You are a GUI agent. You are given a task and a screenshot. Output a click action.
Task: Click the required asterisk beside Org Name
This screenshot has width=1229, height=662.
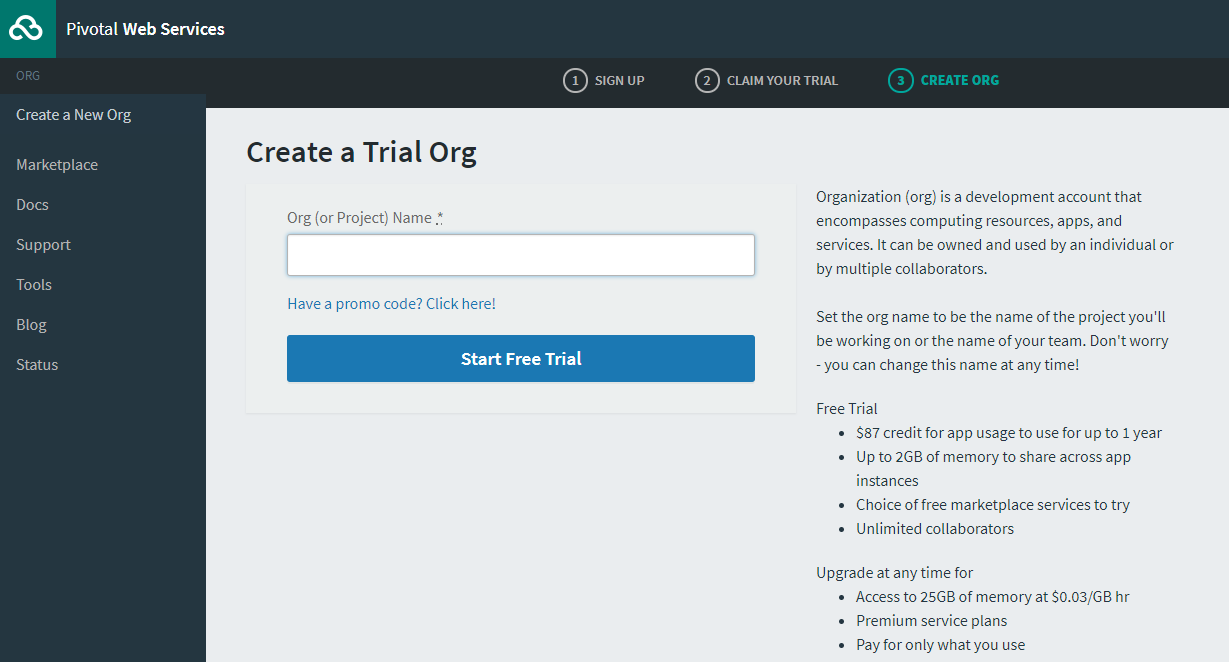tap(440, 218)
